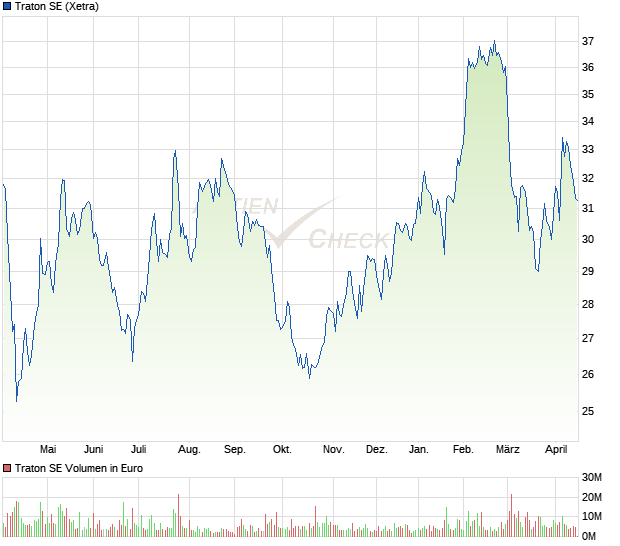This screenshot has width=620, height=546.
Task: Click the 'Jan.' month axis label
Action: pyautogui.click(x=419, y=450)
